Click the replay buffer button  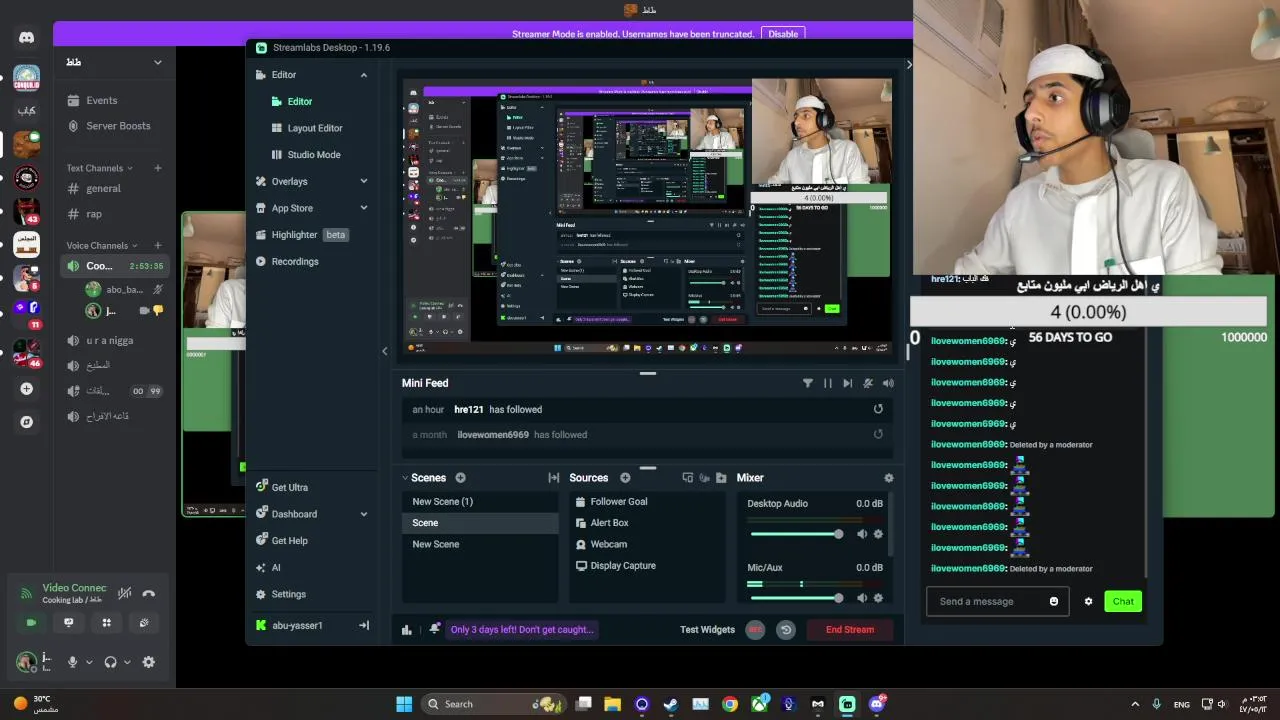pyautogui.click(x=786, y=630)
